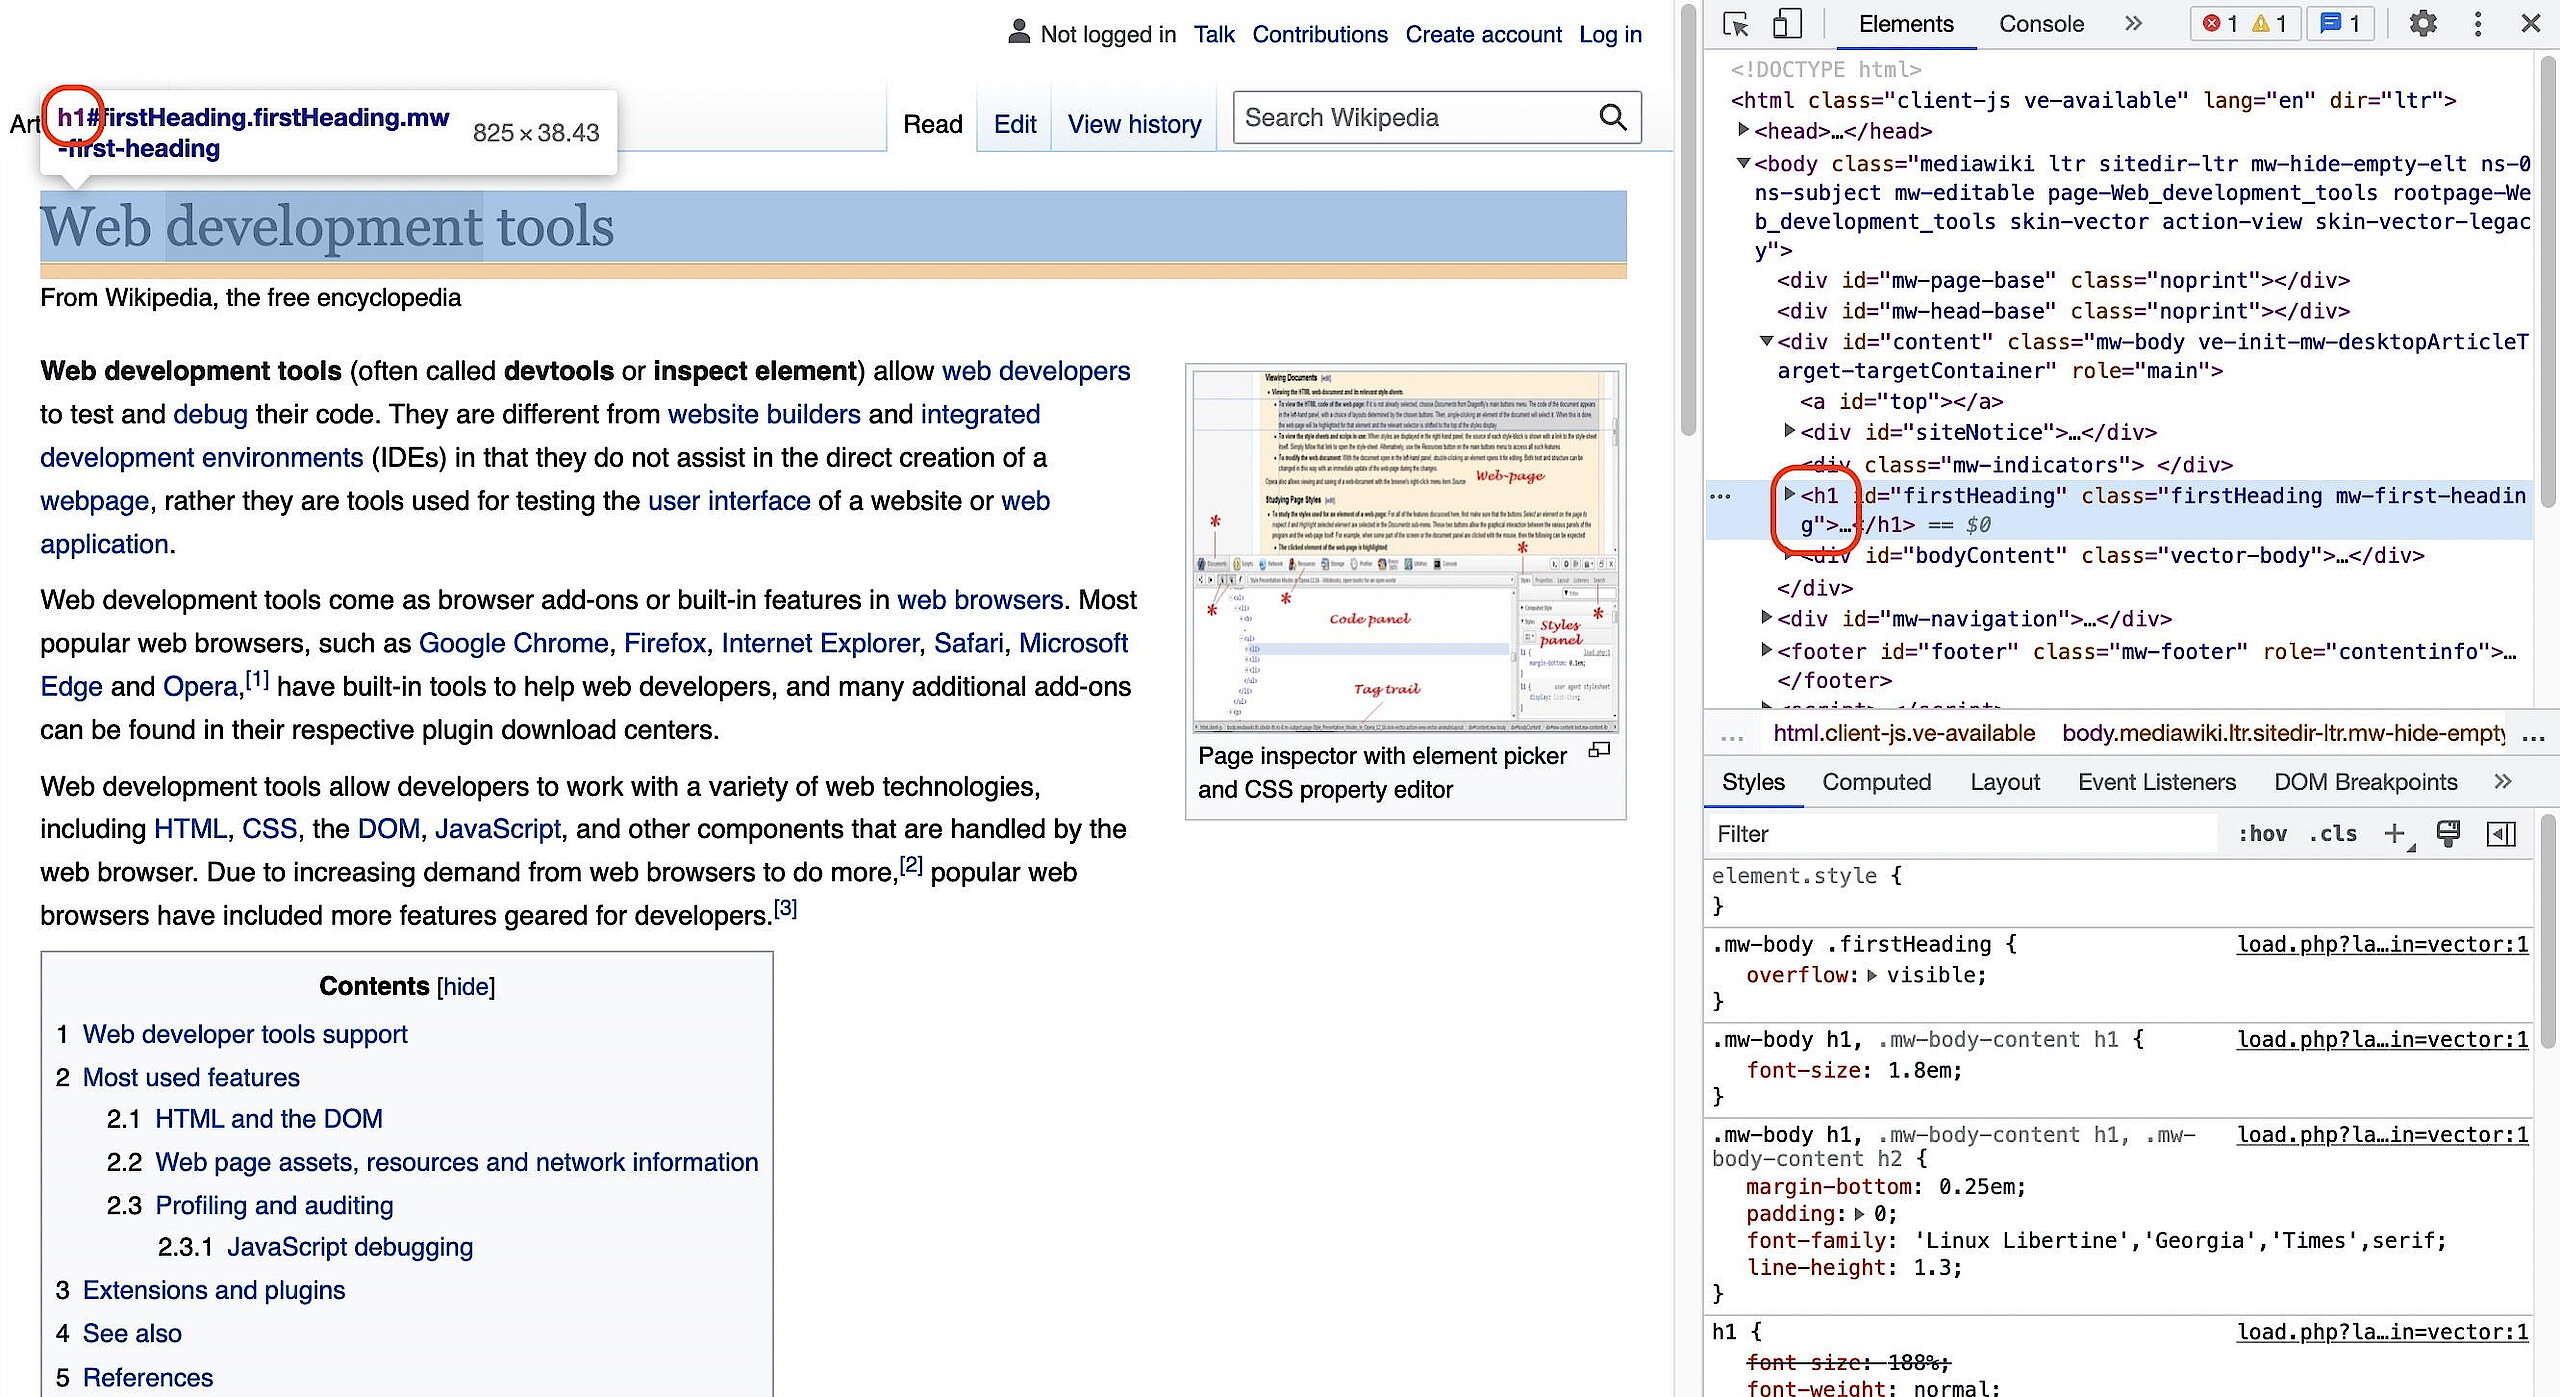Toggle :hov element state button
Viewport: 2560px width, 1397px height.
pos(2262,833)
